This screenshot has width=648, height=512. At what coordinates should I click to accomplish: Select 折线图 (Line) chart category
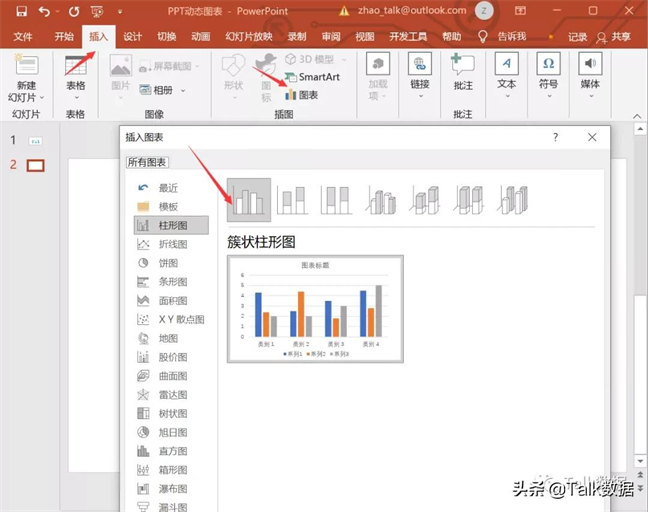171,244
